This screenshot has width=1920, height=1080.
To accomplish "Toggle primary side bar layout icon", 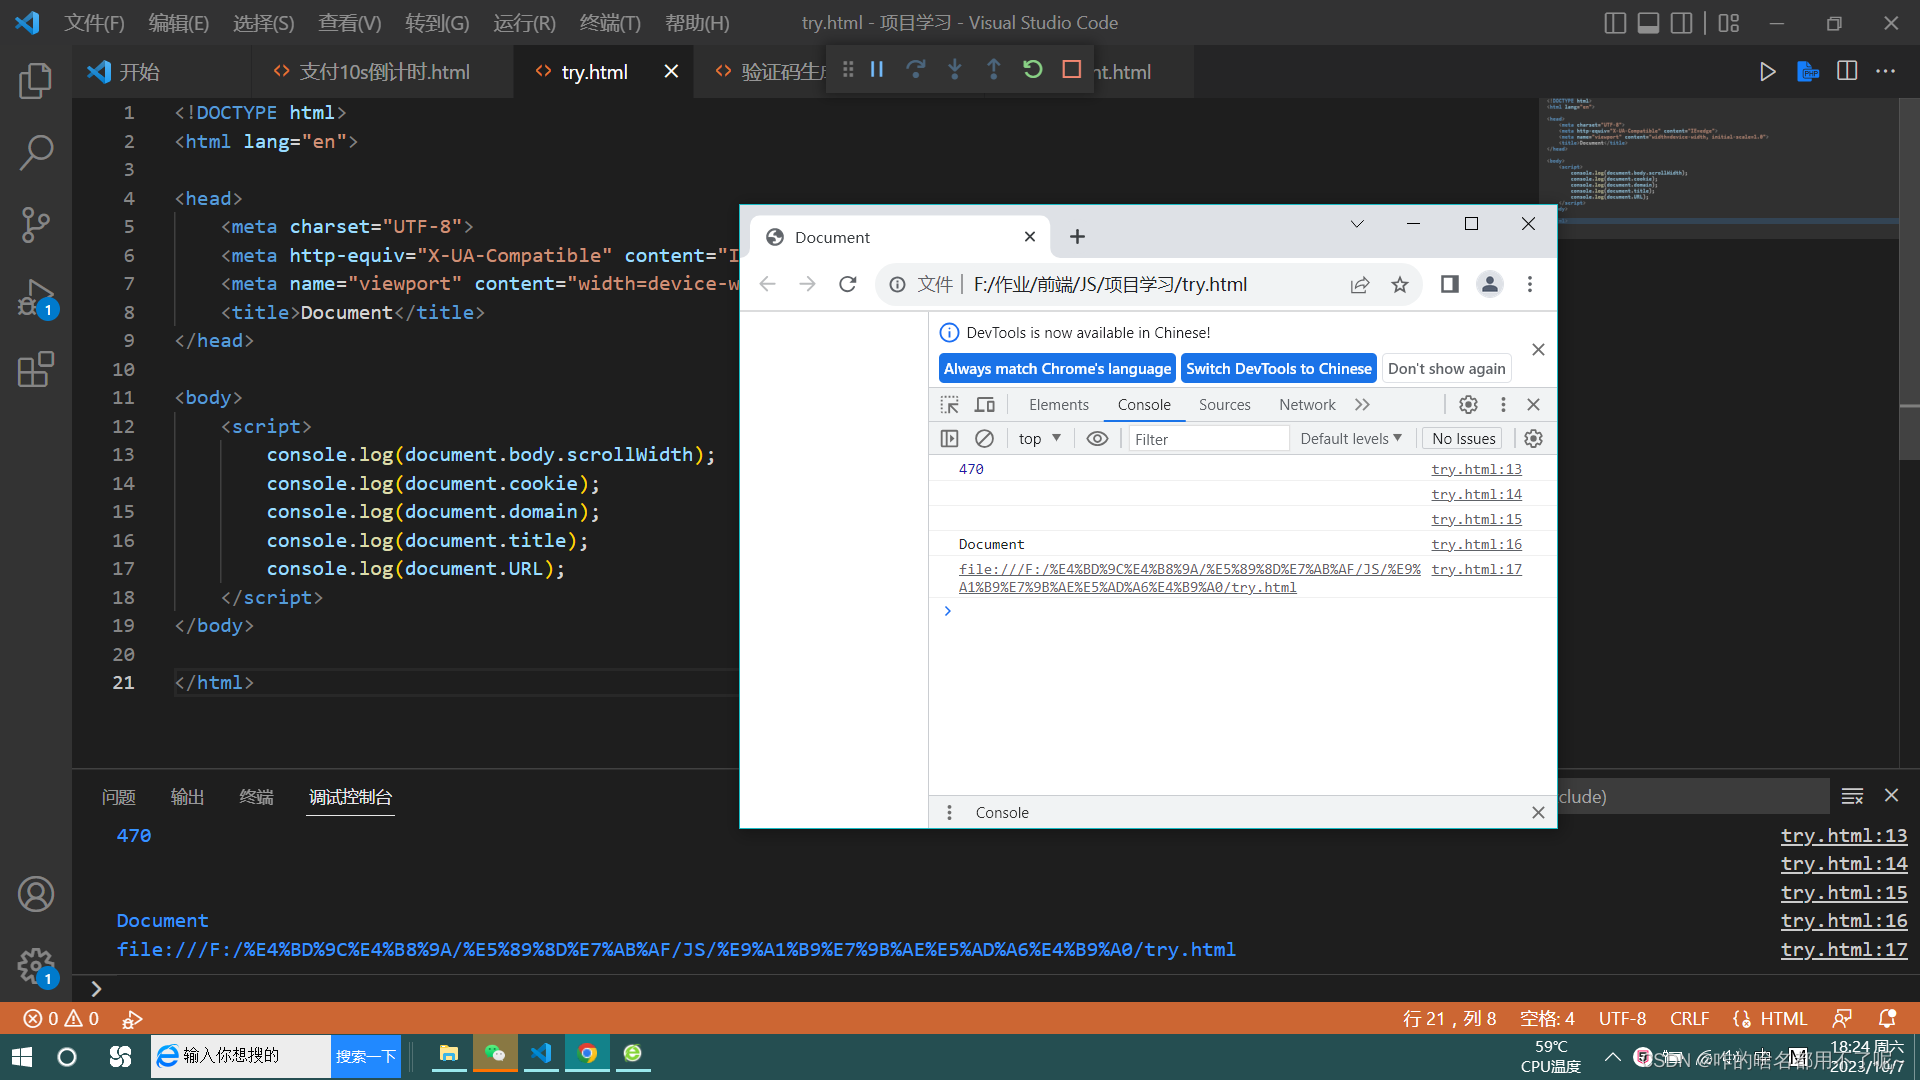I will click(x=1615, y=23).
